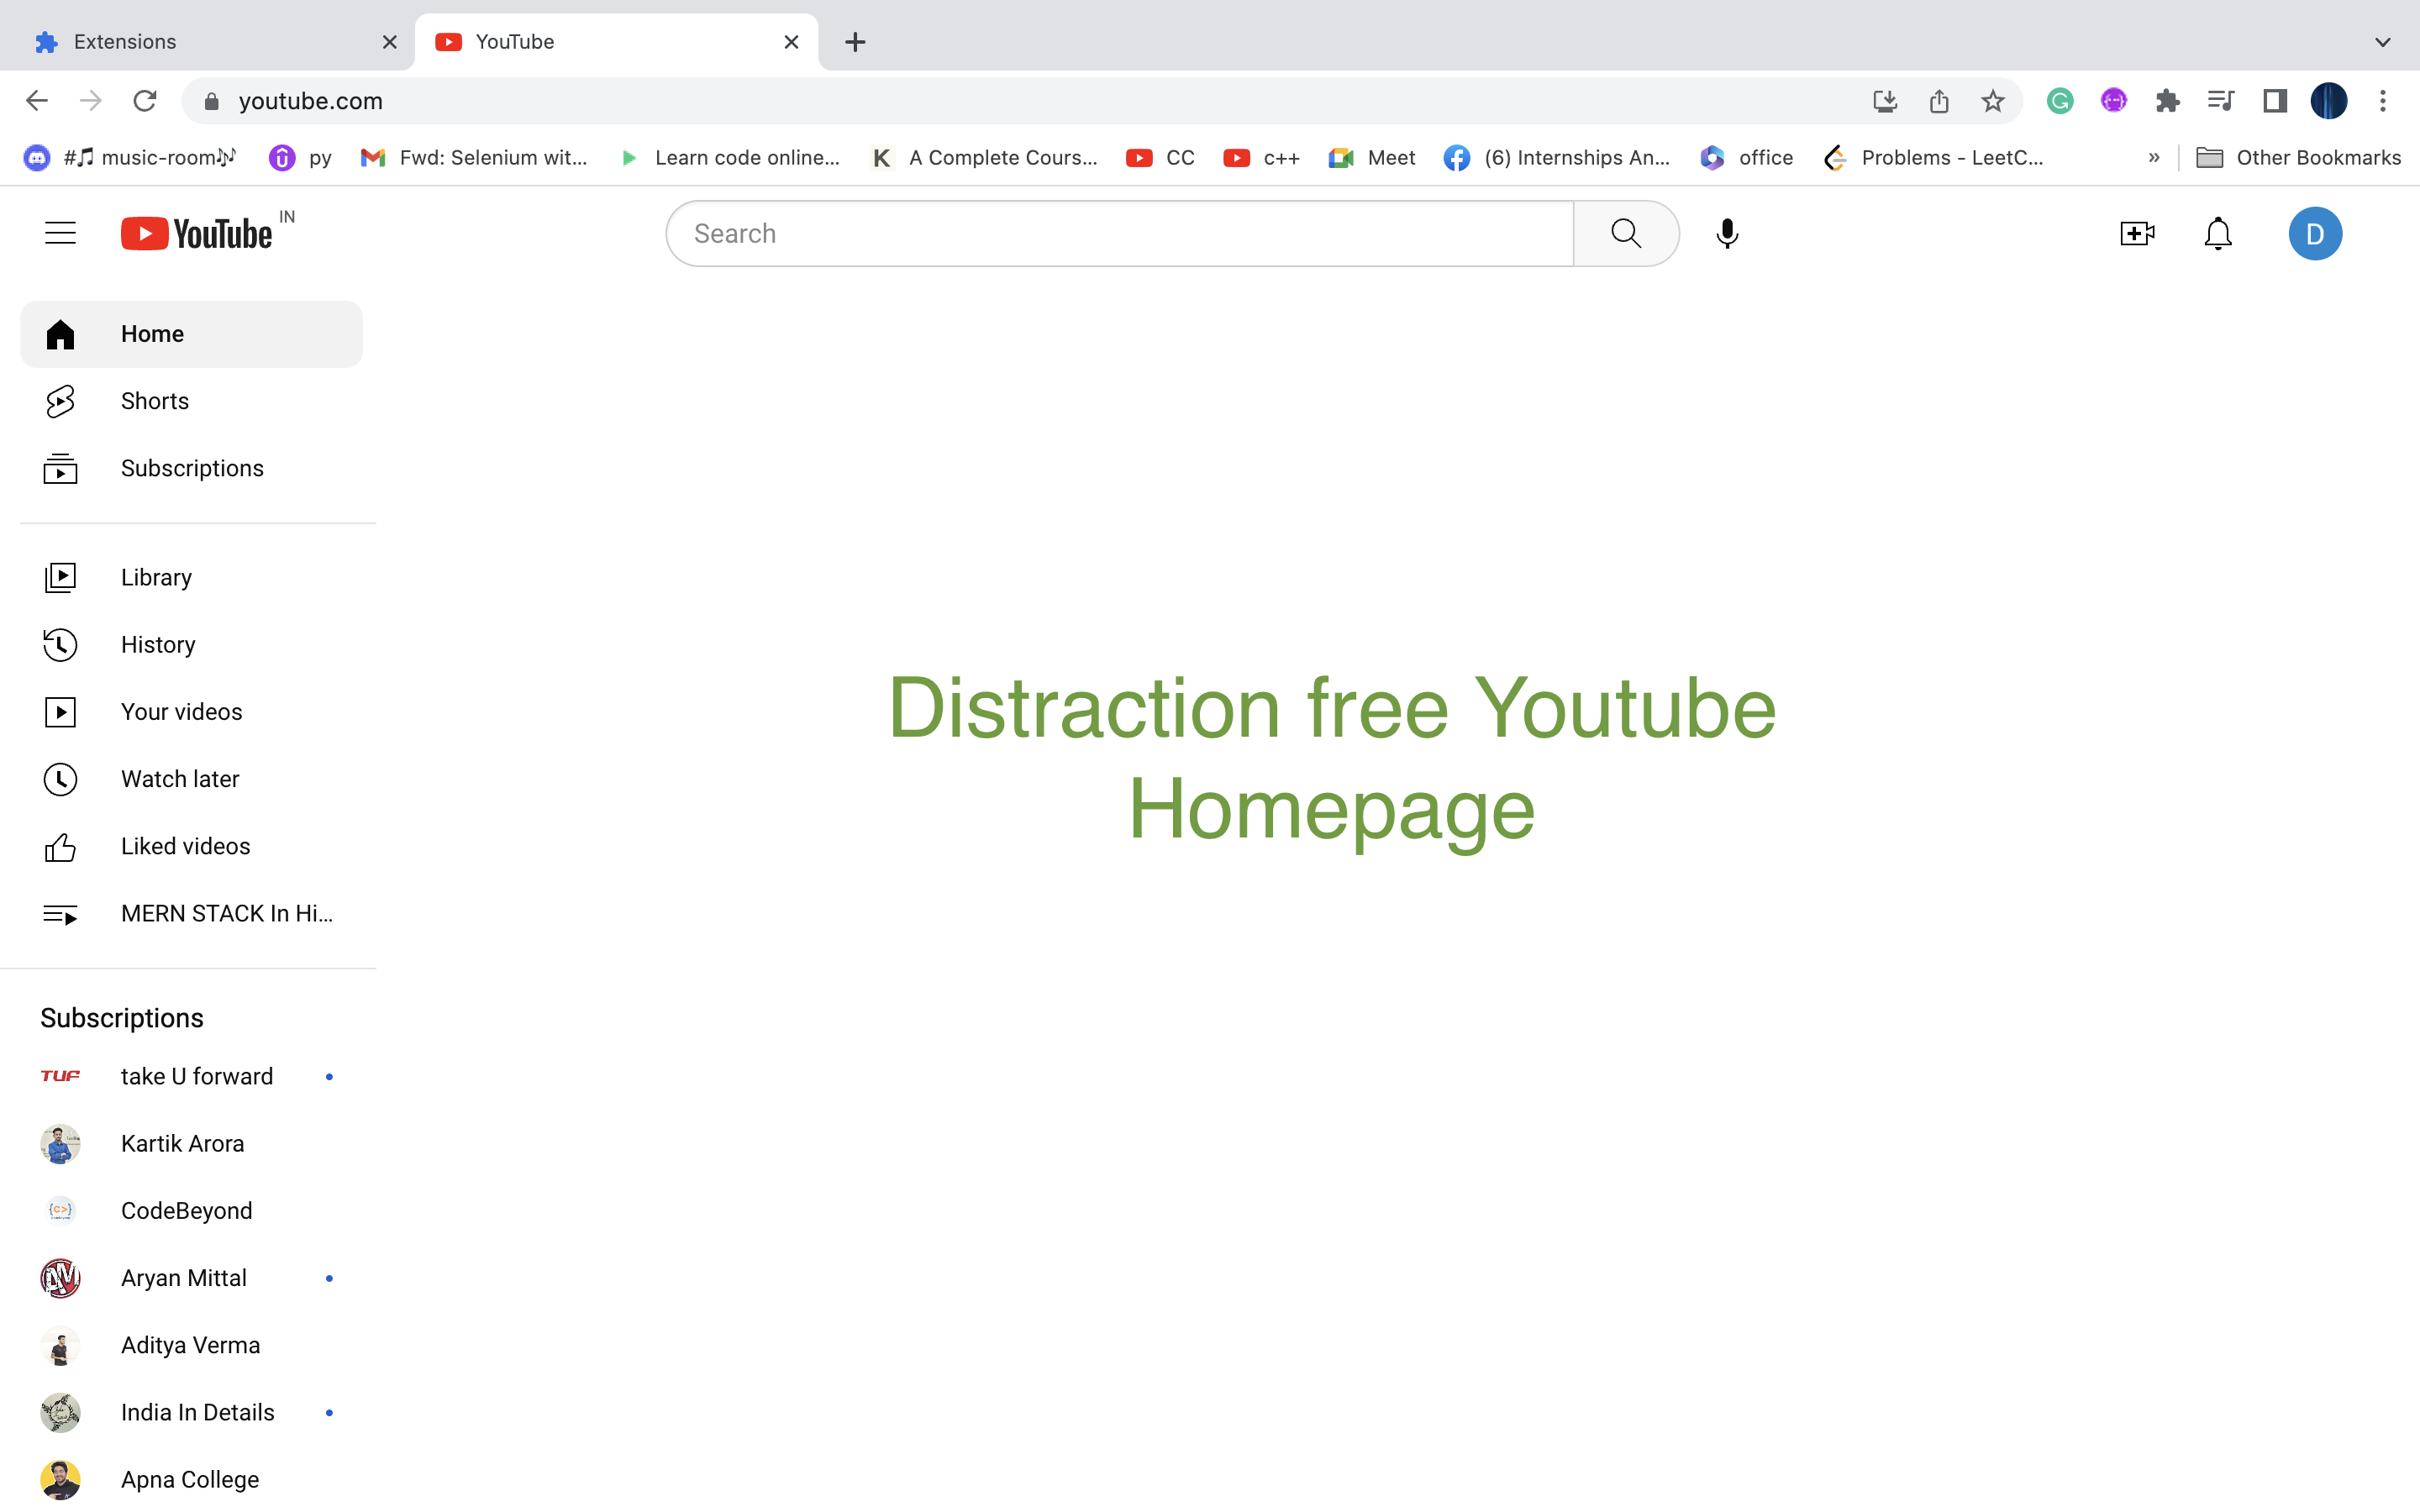
Task: Toggle bookmark star for this page
Action: 1992,100
